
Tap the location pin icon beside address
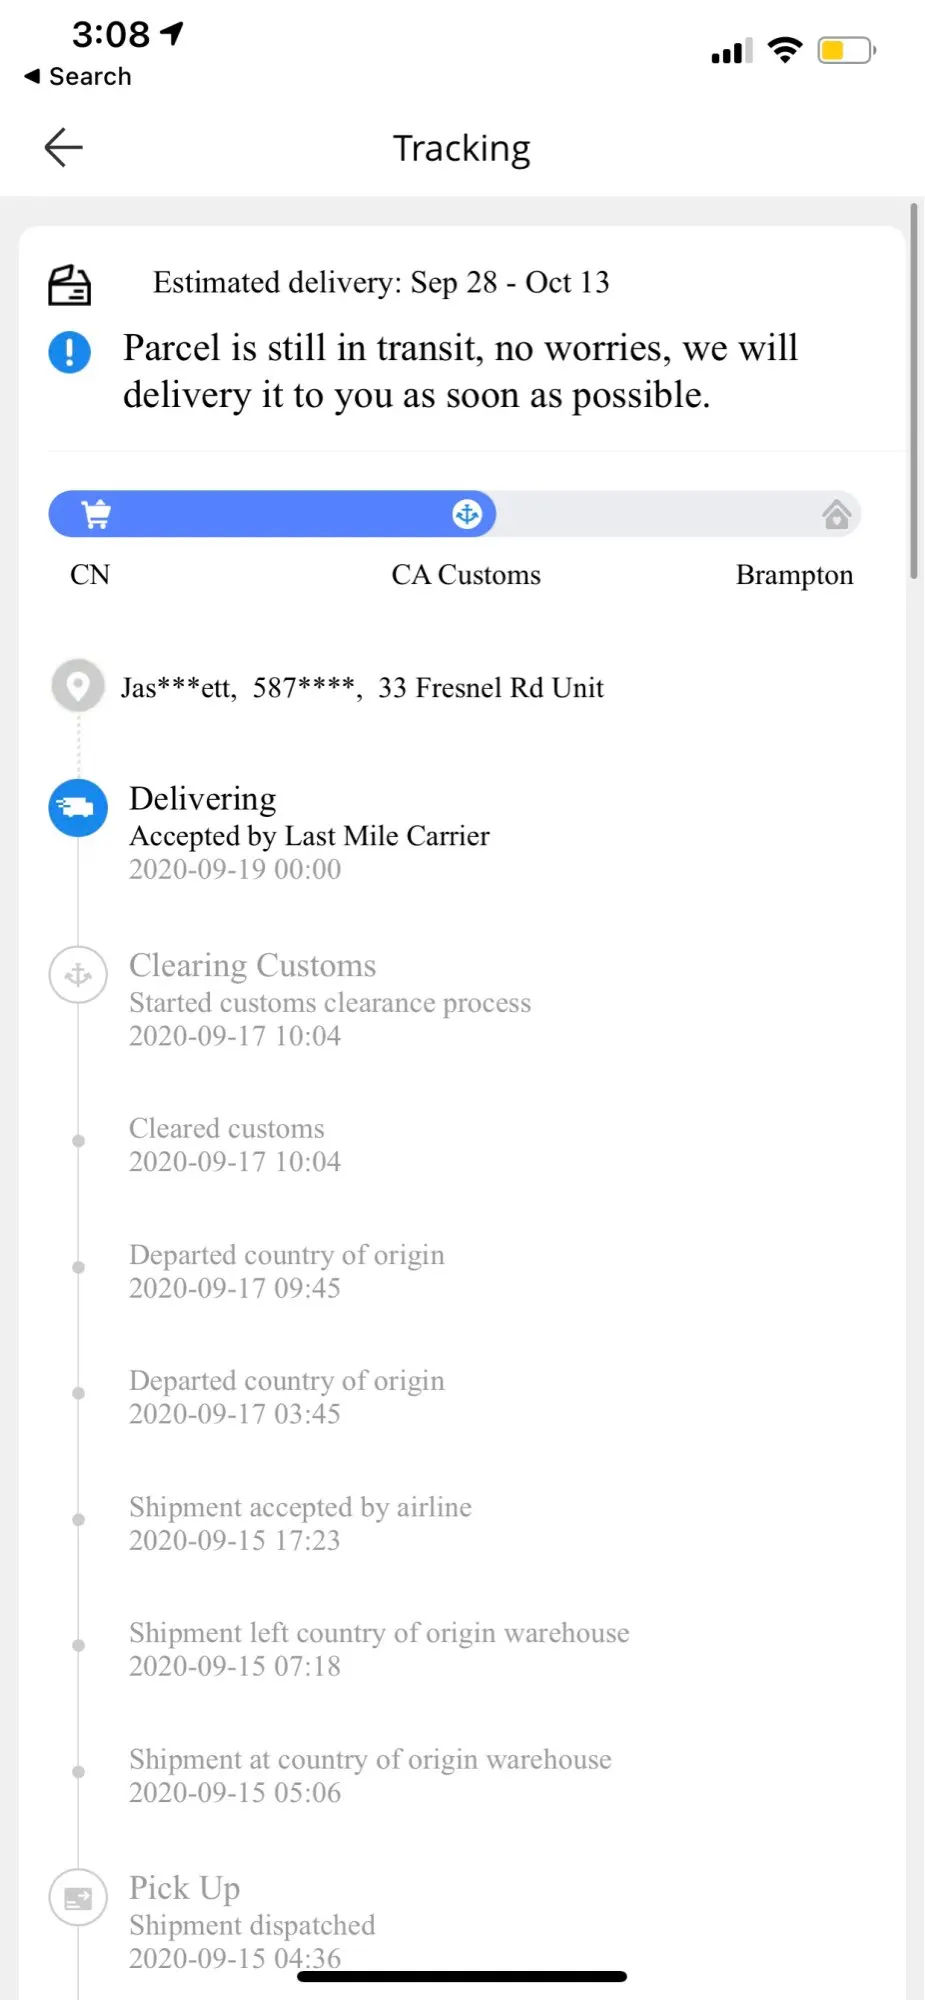pyautogui.click(x=78, y=686)
